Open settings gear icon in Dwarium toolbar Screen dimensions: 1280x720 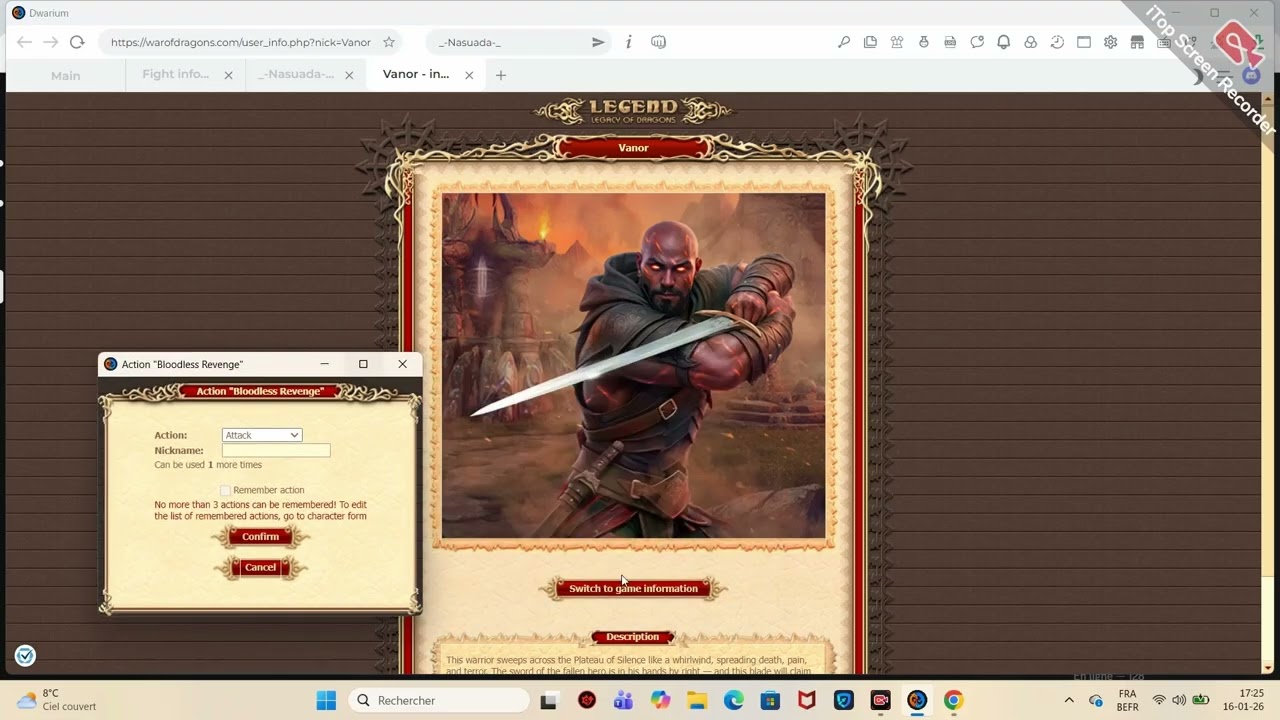[1110, 42]
